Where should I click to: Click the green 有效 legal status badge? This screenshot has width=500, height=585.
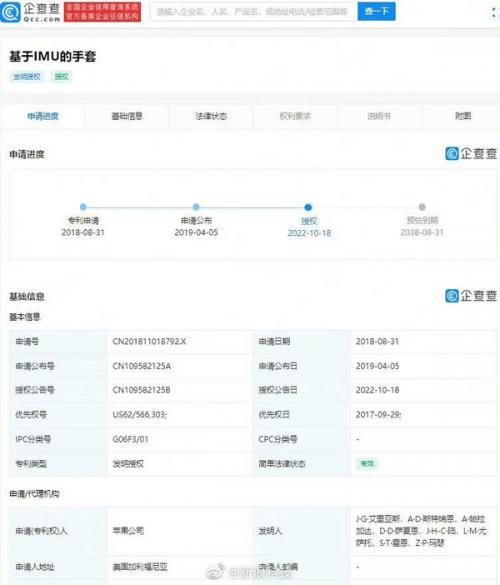point(367,464)
